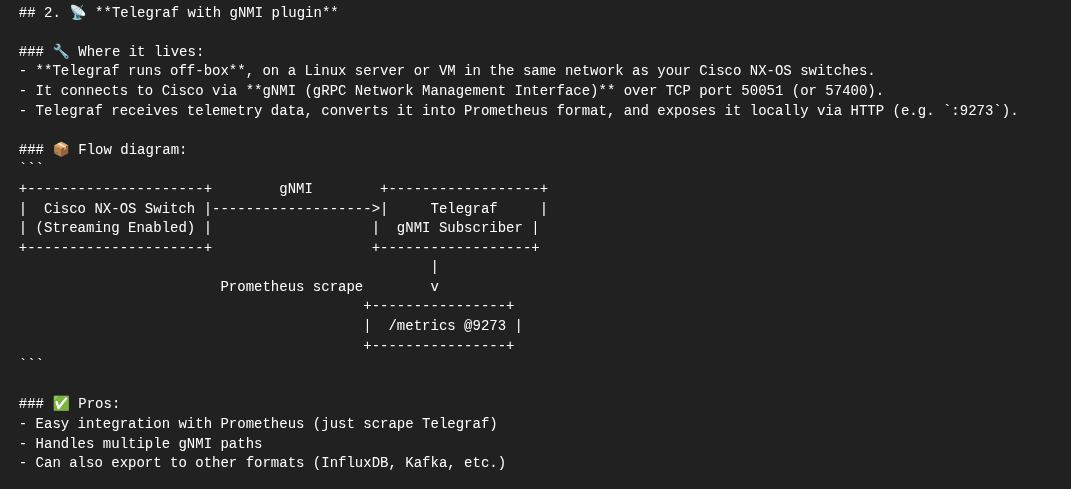Click the green checkmark emoji beside "Pros"
The height and width of the screenshot is (489, 1071).
[61, 404]
